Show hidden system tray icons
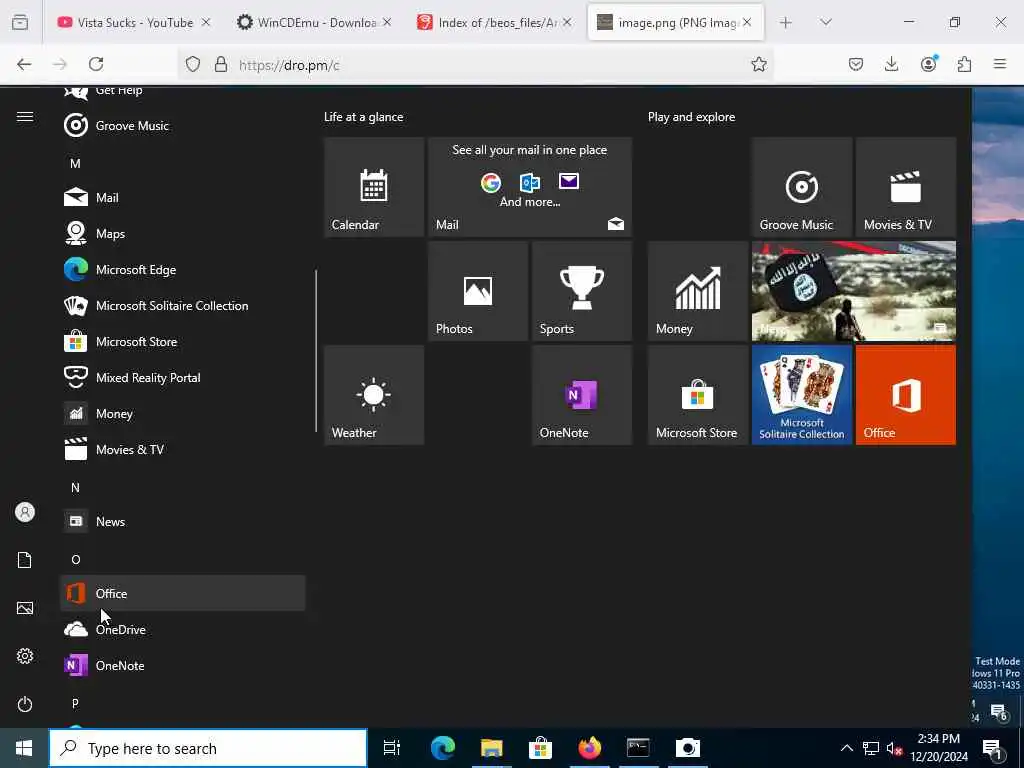The image size is (1024, 768). 846,748
